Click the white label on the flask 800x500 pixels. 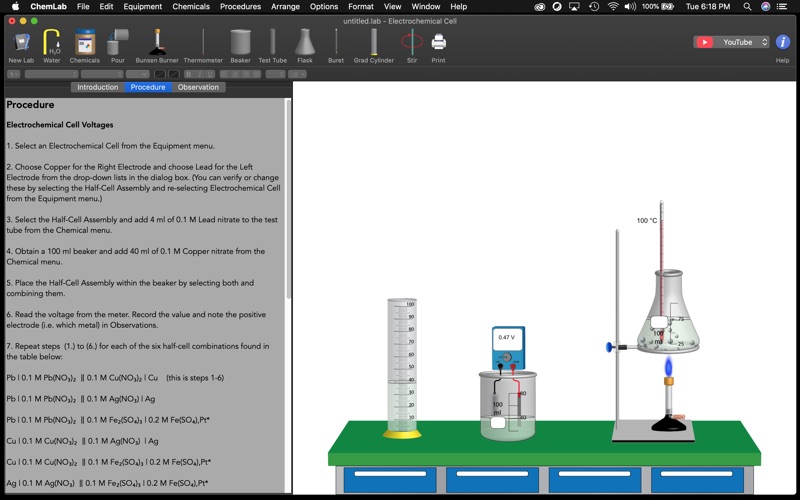coord(659,322)
